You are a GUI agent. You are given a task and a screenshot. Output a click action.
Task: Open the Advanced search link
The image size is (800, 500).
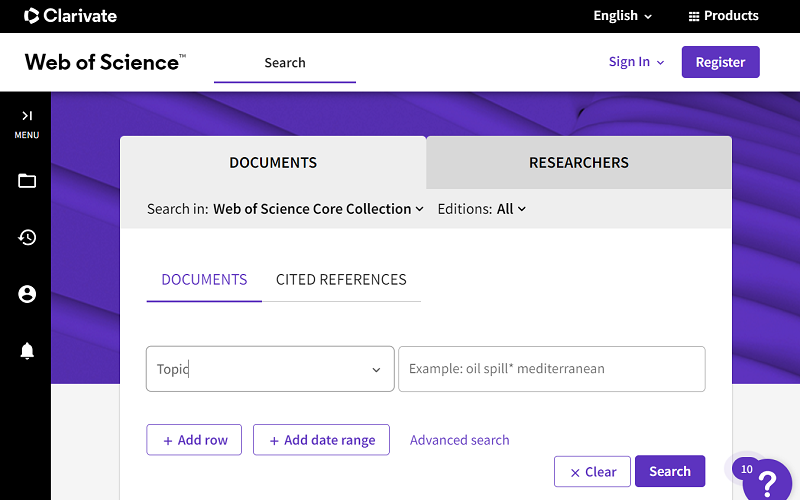[x=459, y=440]
